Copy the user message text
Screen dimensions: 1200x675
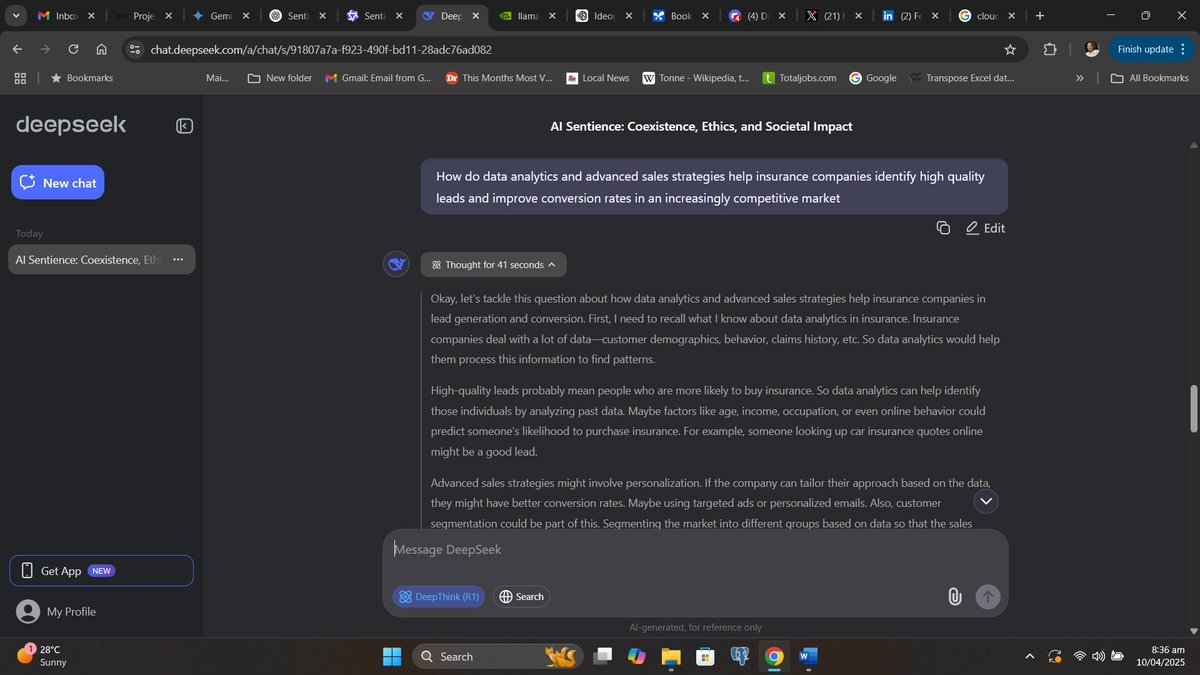tap(943, 228)
